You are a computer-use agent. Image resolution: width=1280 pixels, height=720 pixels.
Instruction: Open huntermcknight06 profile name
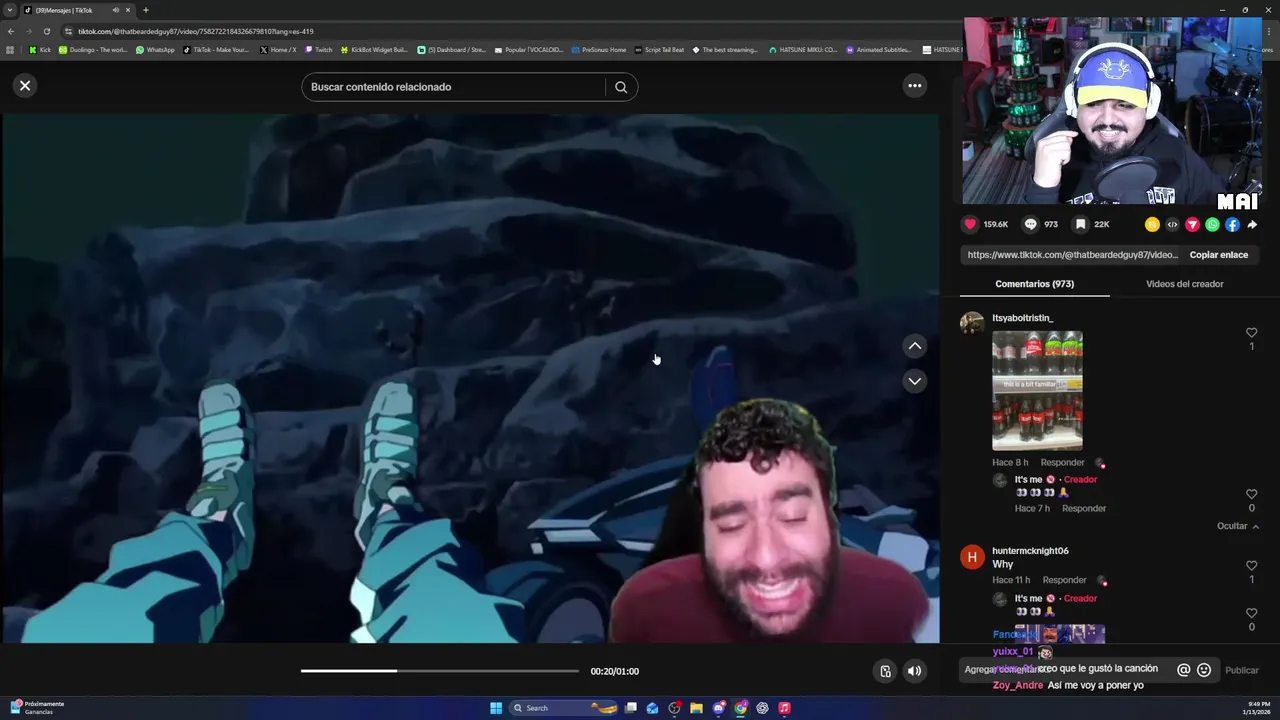[1030, 551]
